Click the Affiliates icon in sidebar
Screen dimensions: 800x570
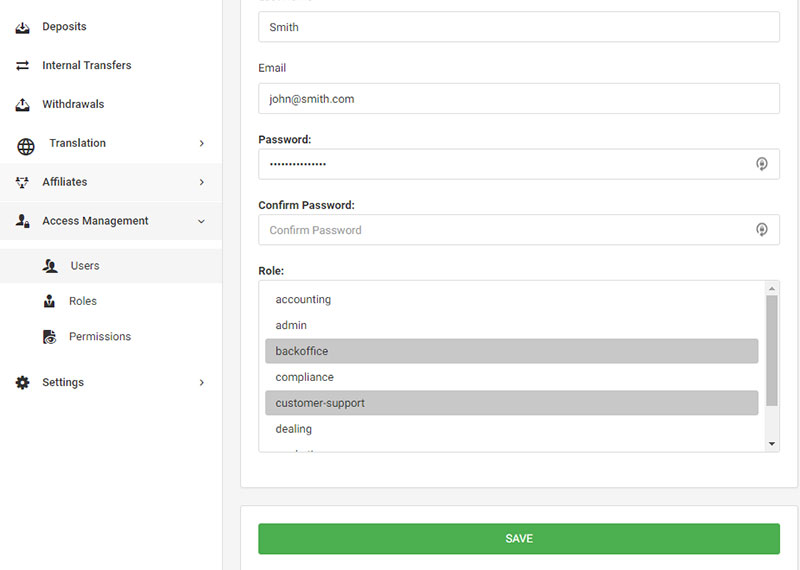pyautogui.click(x=23, y=183)
